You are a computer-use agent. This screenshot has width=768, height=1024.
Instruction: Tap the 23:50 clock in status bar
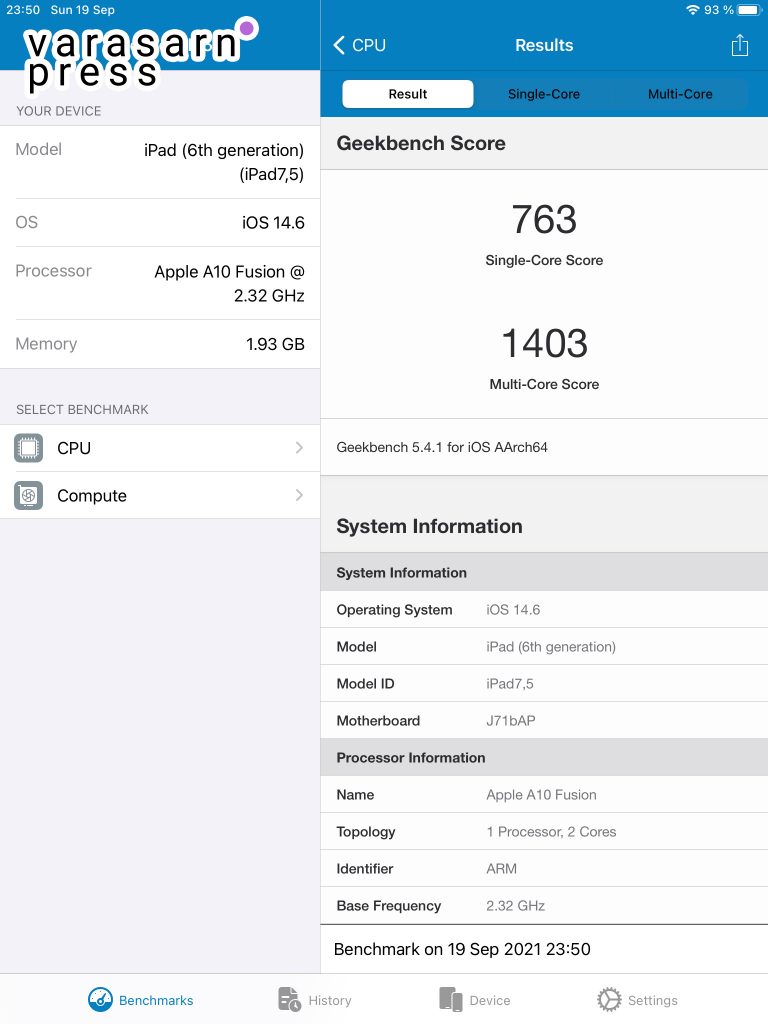click(23, 10)
